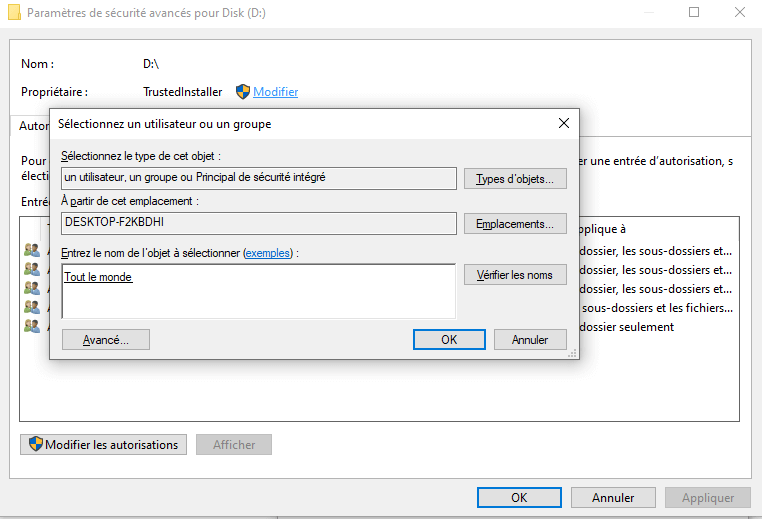This screenshot has width=762, height=519.
Task: Click the shield icon on Modifier les autorisations
Action: (36, 445)
